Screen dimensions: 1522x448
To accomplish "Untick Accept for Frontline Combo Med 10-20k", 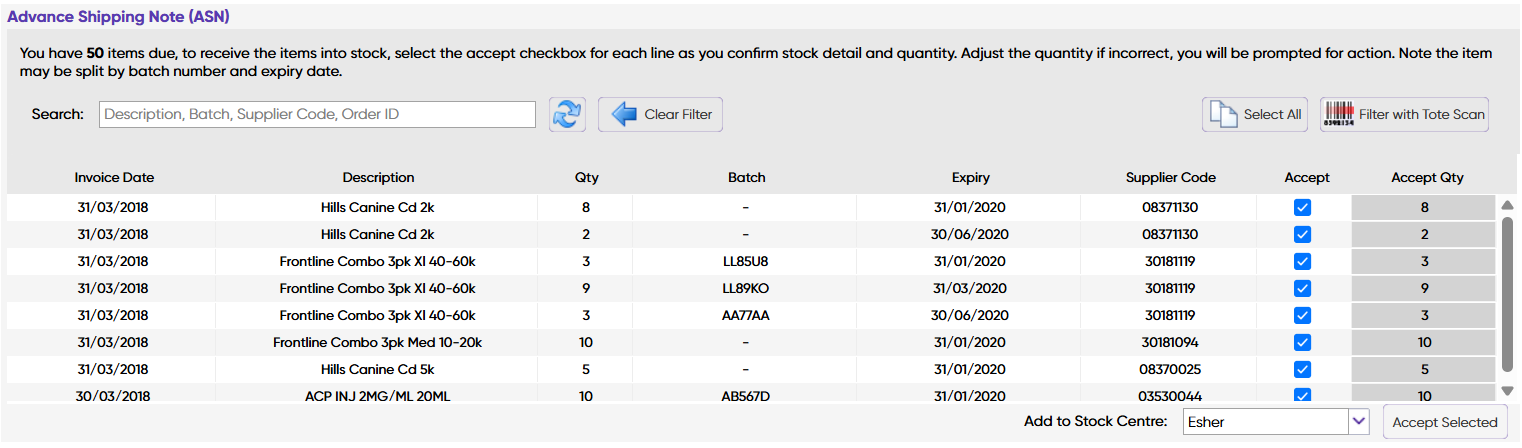I will point(1302,343).
